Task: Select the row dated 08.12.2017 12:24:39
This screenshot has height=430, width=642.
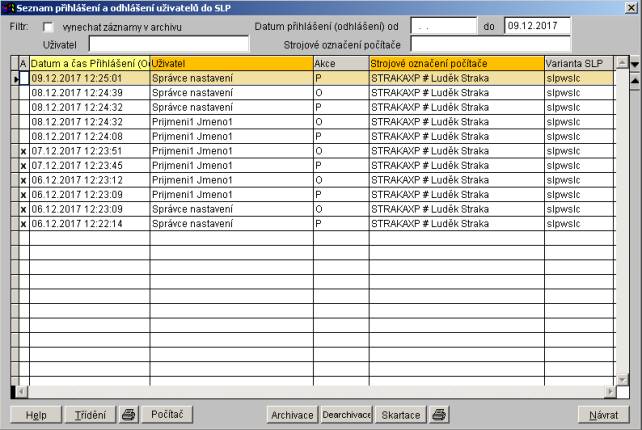Action: pos(89,92)
